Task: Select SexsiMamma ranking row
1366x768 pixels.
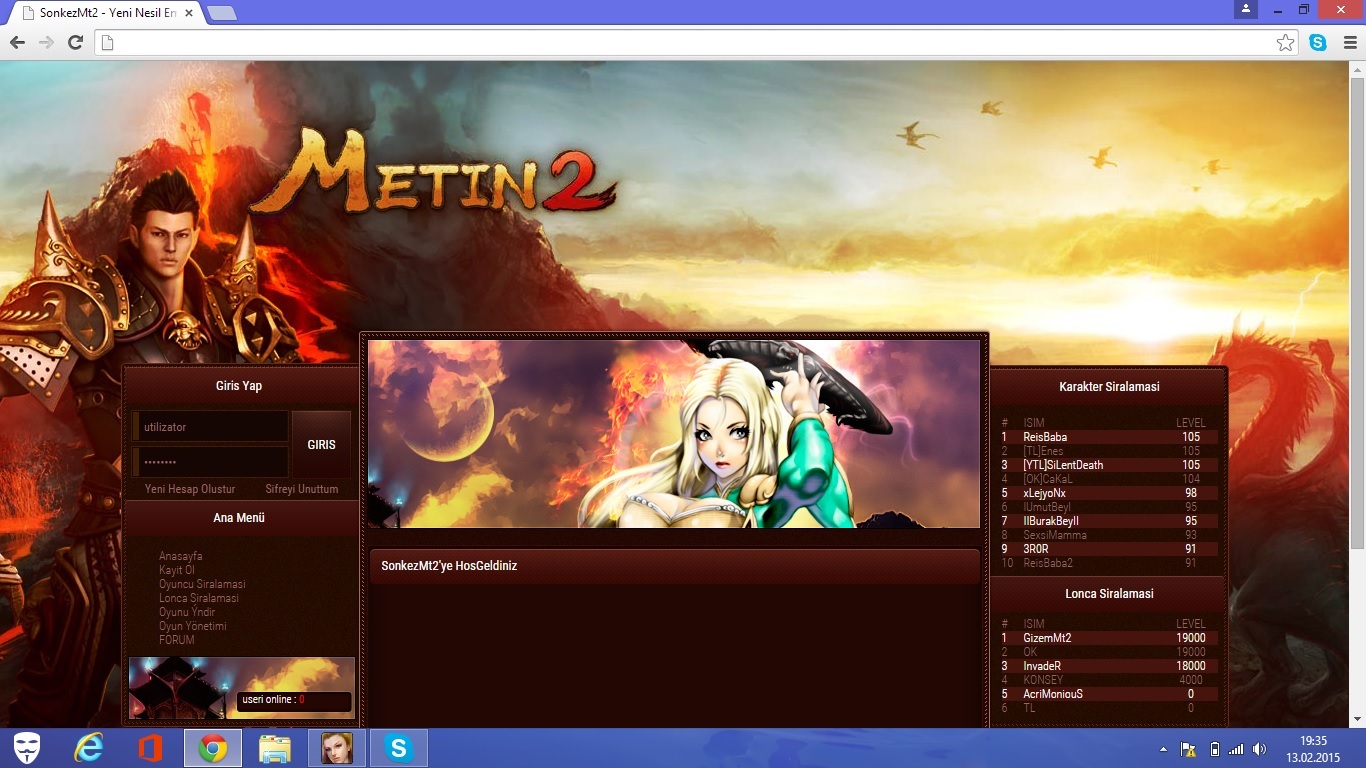Action: pos(1109,535)
